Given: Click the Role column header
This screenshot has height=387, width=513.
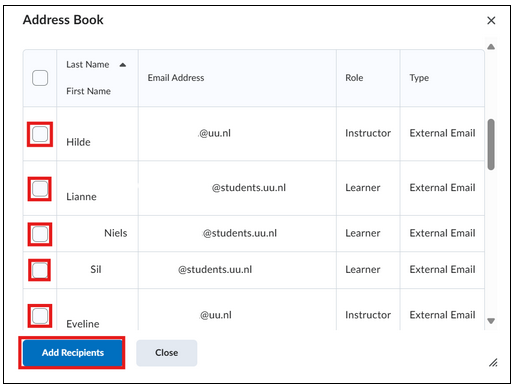Looking at the screenshot, I should coord(354,78).
